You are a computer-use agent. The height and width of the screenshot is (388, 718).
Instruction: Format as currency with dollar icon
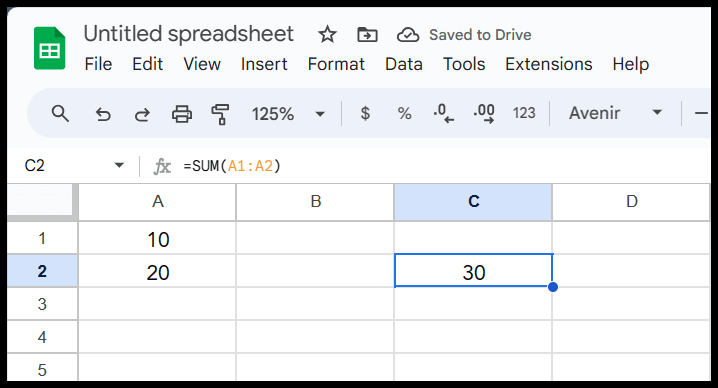tap(365, 113)
